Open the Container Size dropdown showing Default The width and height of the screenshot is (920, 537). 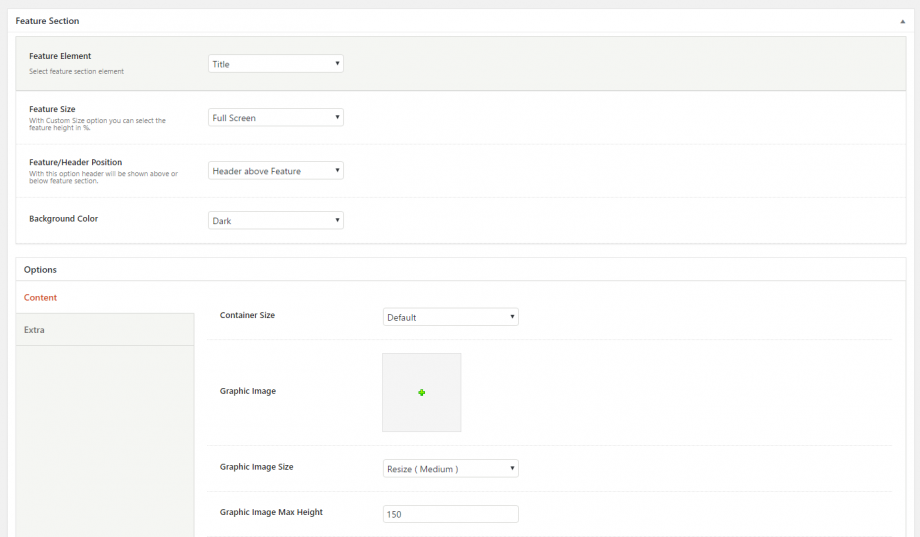tap(450, 317)
